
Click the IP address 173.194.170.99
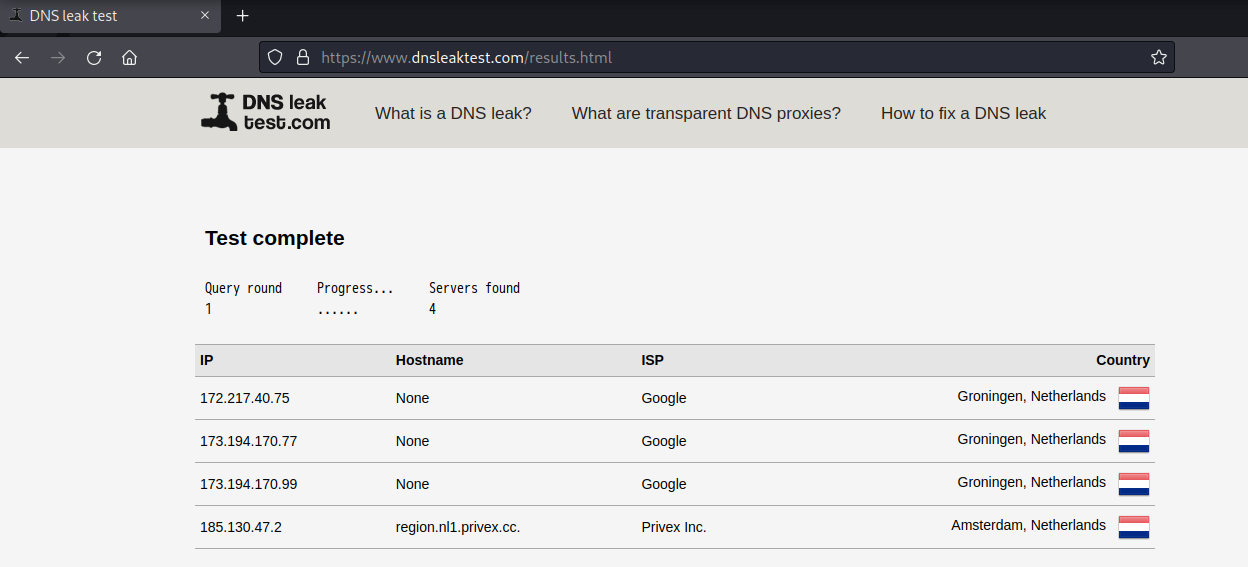(249, 484)
